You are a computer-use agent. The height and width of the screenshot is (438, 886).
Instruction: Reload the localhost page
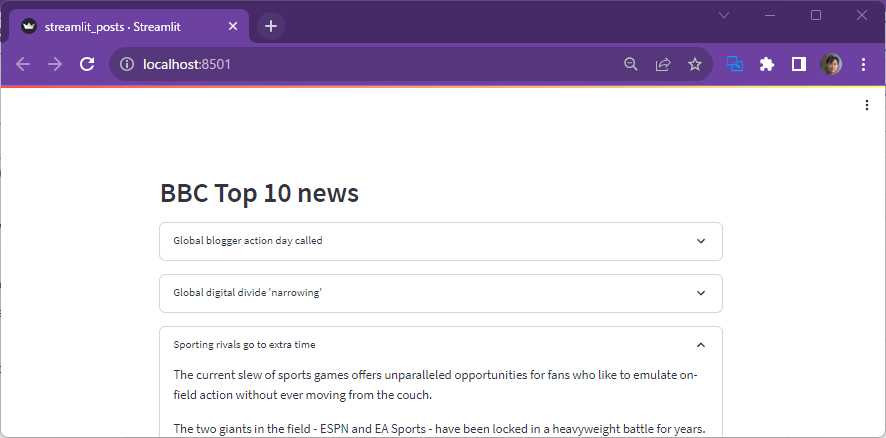(86, 64)
